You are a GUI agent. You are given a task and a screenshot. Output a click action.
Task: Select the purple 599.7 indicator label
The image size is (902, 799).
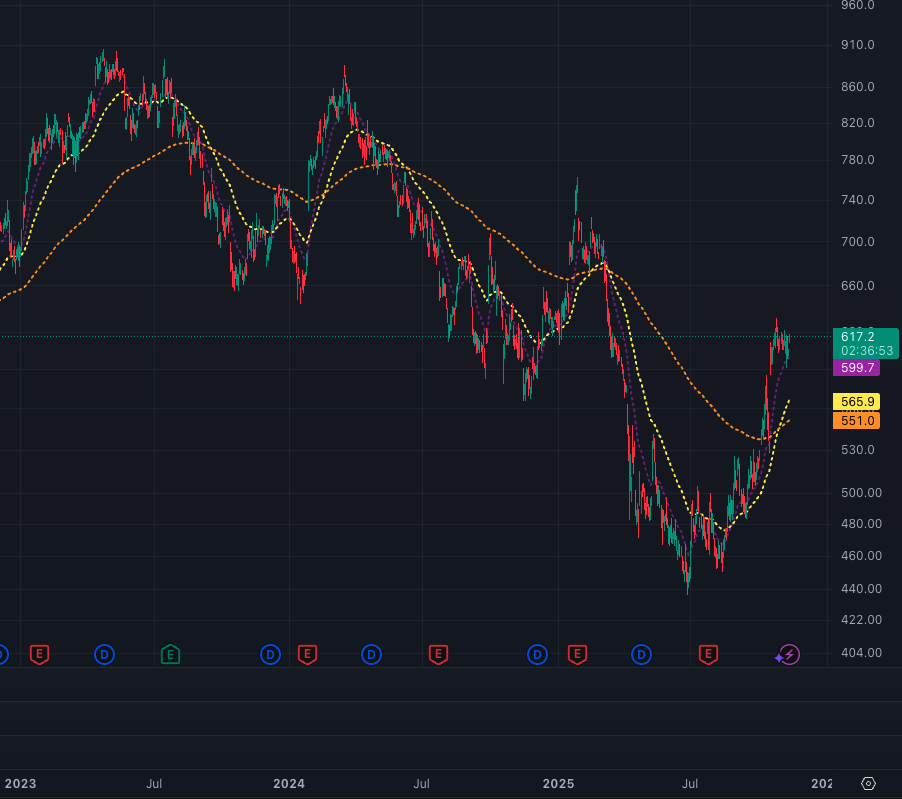coord(858,368)
